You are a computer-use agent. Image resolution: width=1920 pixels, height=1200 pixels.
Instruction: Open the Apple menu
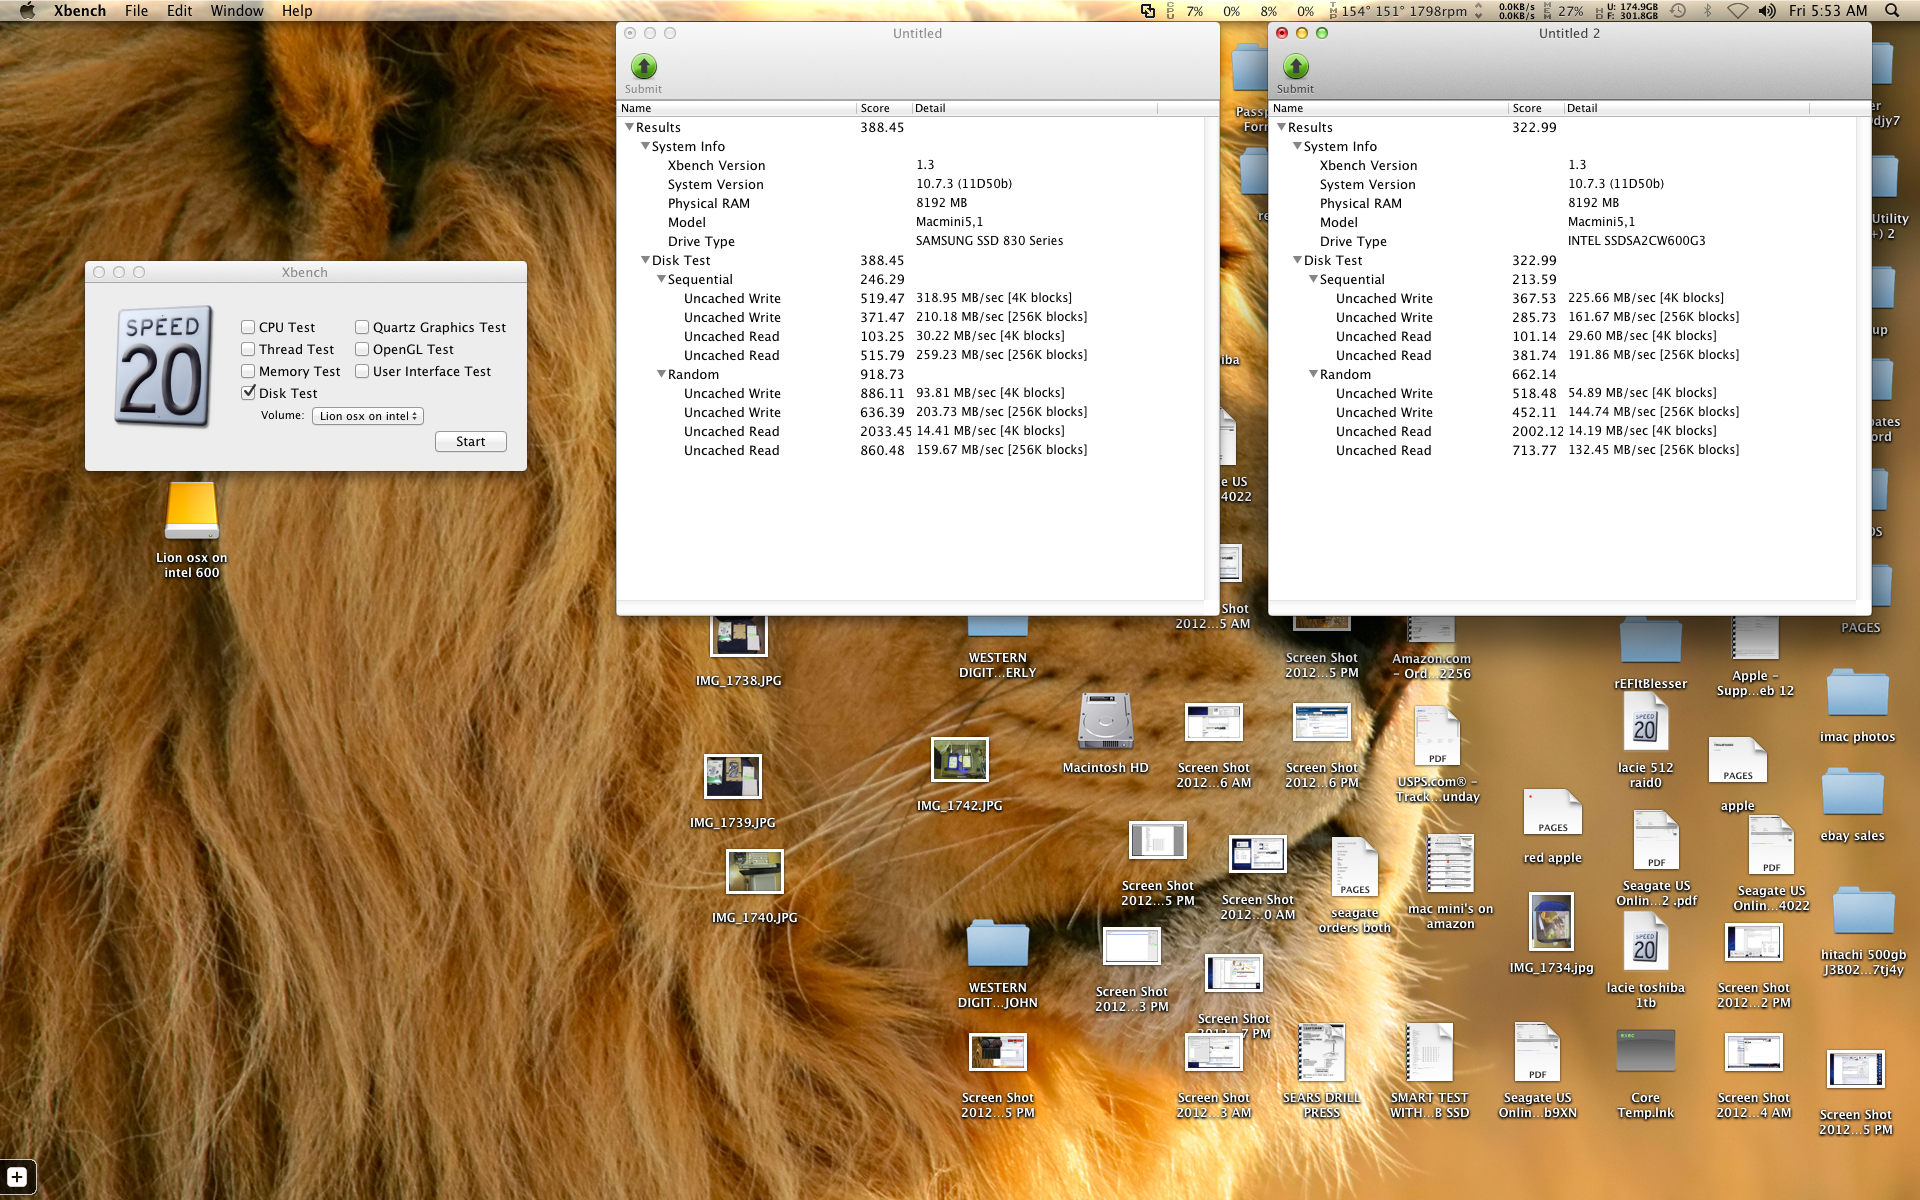click(27, 11)
